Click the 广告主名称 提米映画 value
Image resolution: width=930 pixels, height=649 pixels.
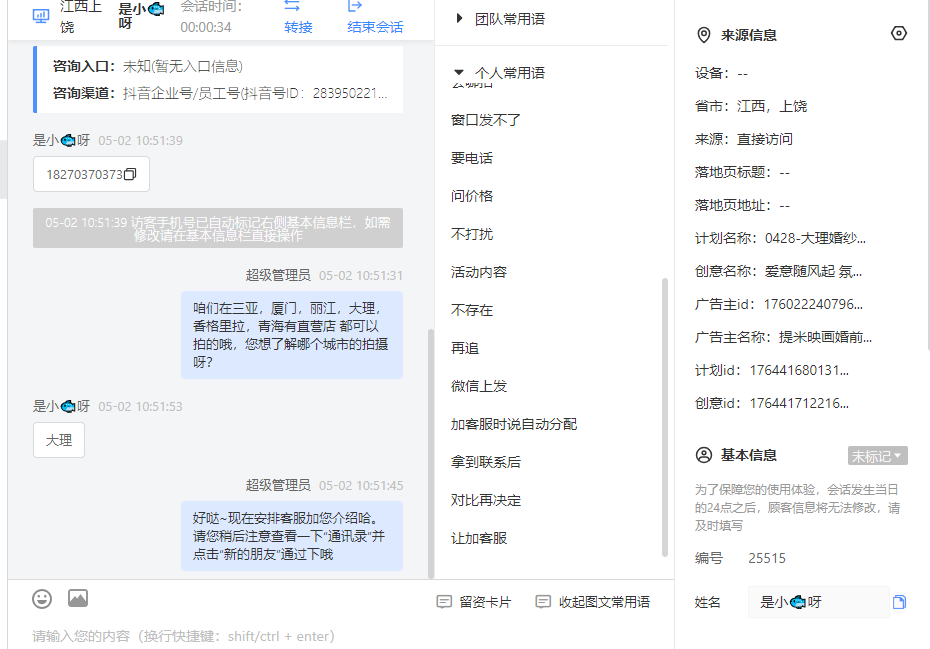825,338
